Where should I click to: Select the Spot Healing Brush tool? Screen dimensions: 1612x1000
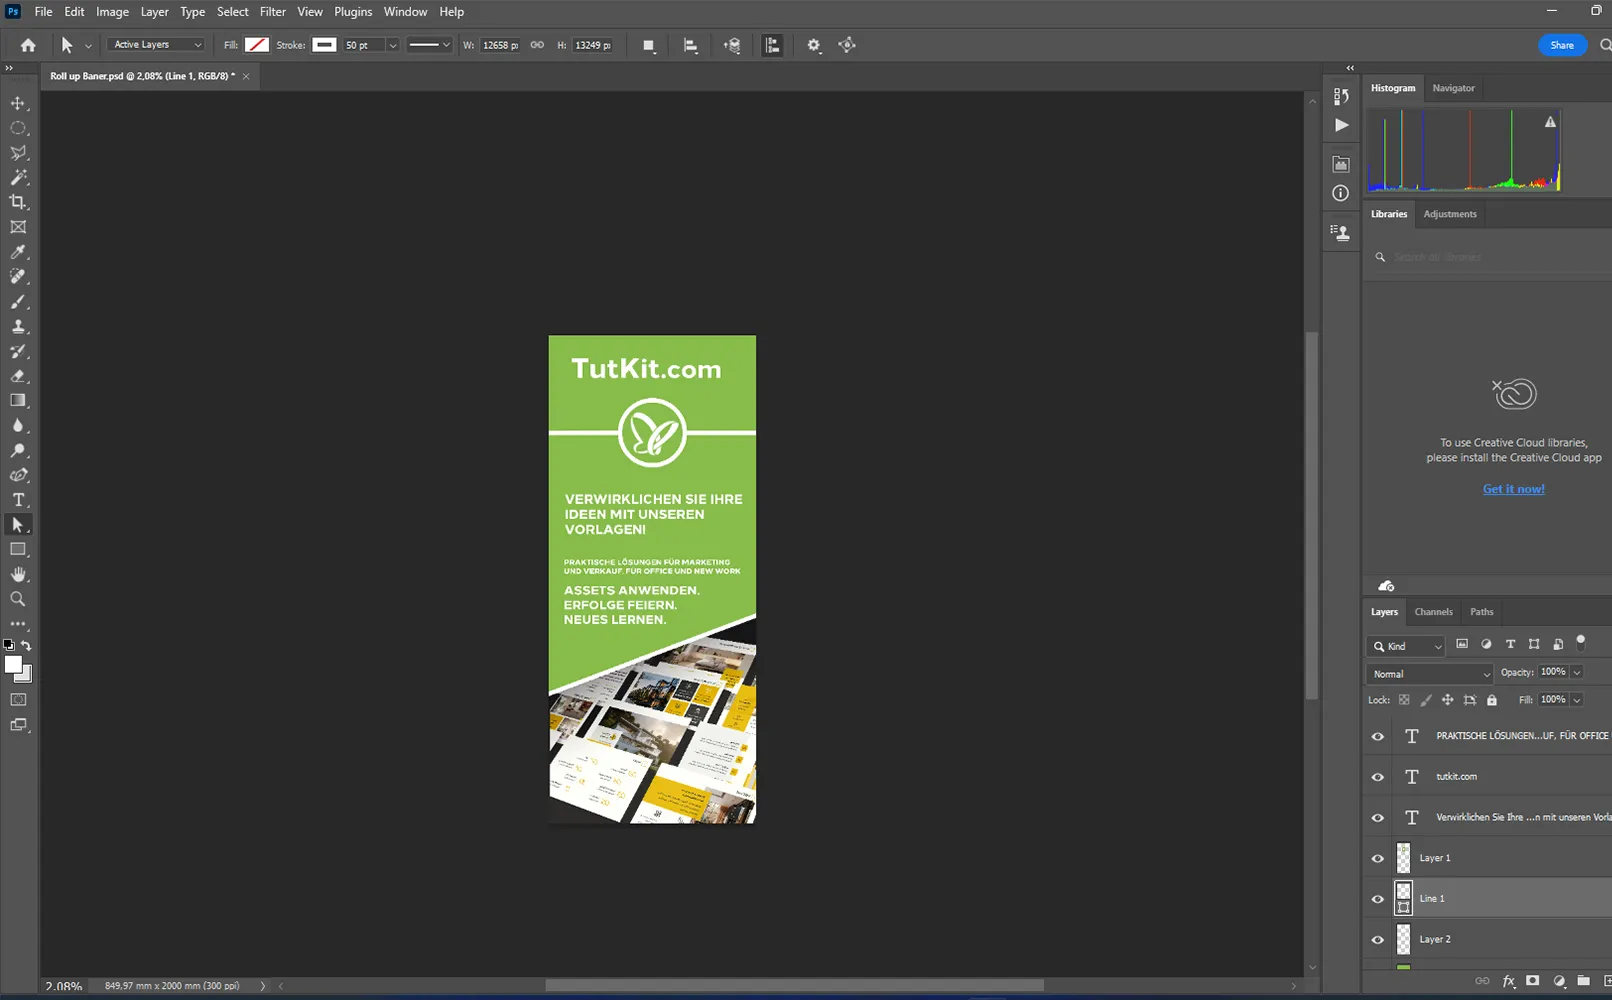pos(18,277)
